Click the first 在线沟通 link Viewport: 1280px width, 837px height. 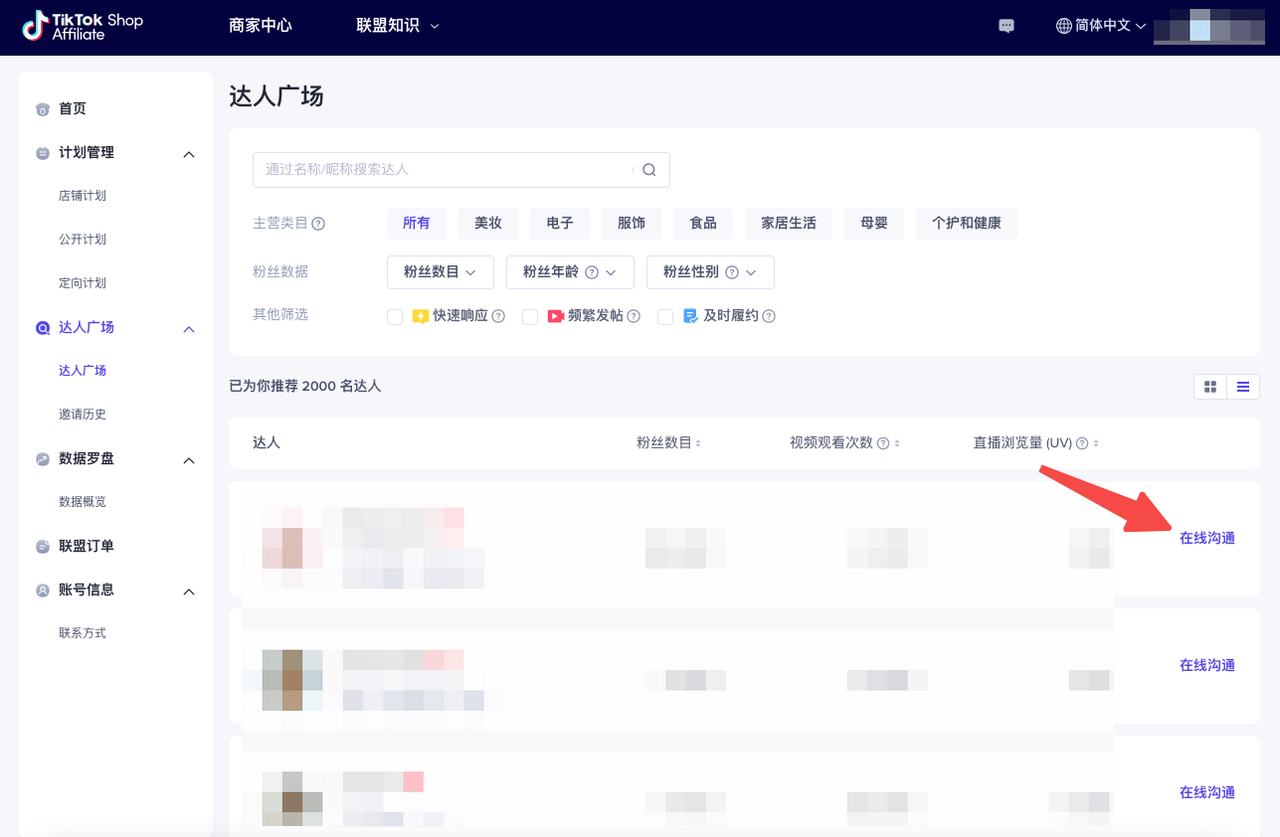(x=1207, y=537)
